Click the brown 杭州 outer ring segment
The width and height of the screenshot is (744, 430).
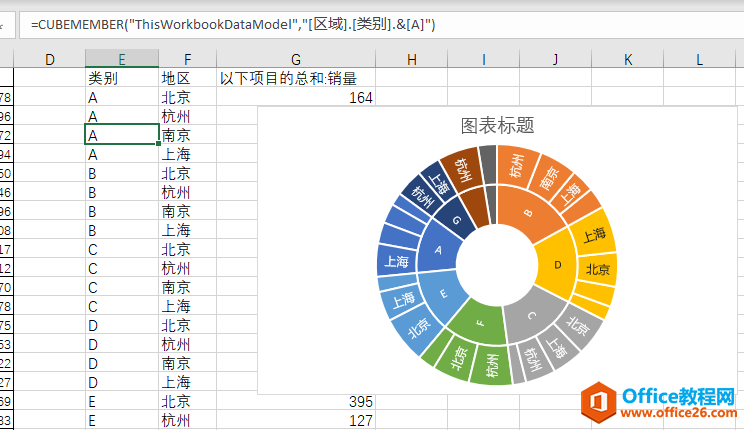463,169
